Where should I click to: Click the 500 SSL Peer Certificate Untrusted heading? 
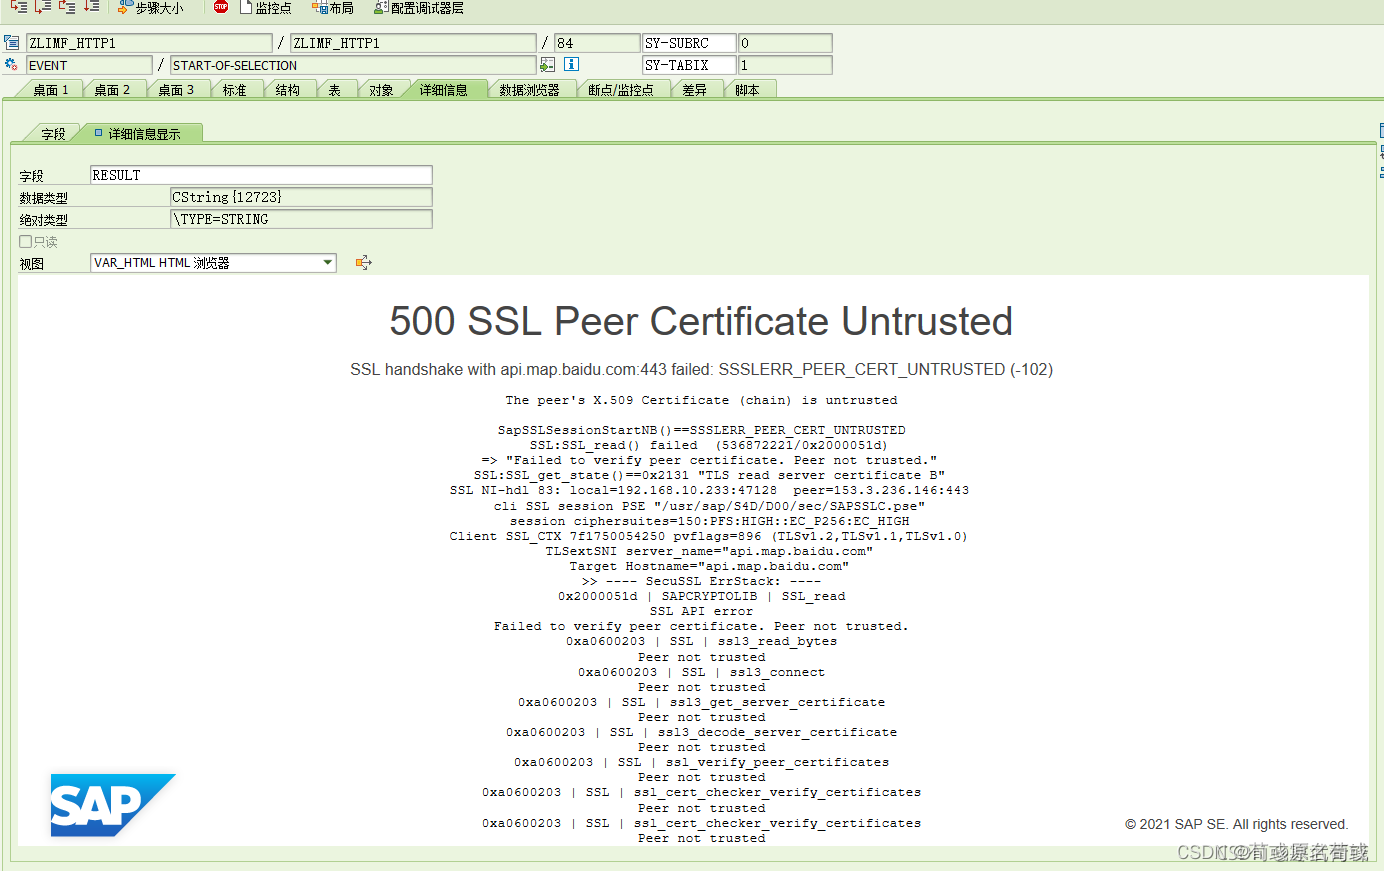(701, 321)
